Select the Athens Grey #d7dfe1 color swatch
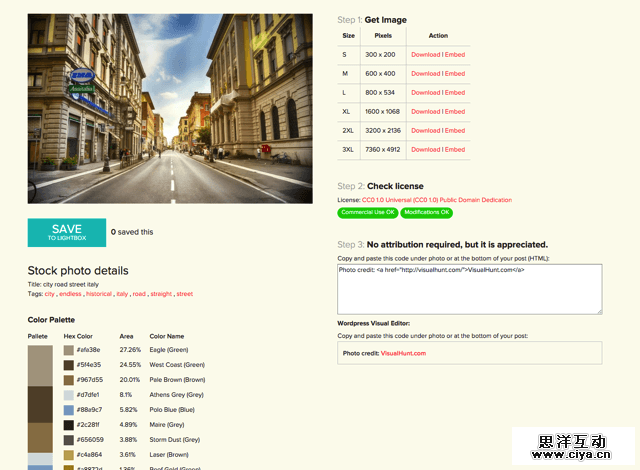Image resolution: width=640 pixels, height=470 pixels. point(68,396)
